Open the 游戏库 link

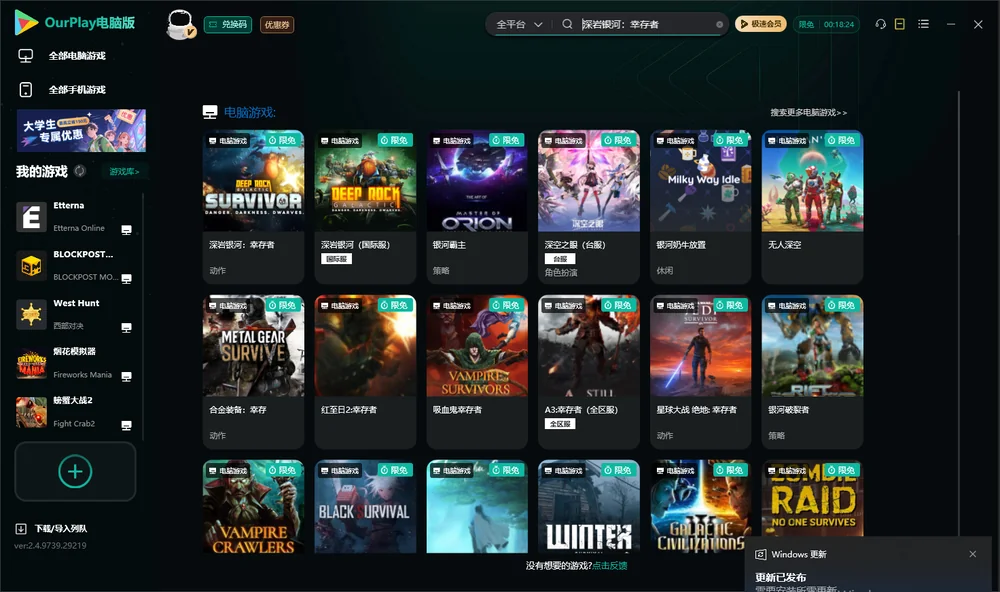tap(124, 172)
